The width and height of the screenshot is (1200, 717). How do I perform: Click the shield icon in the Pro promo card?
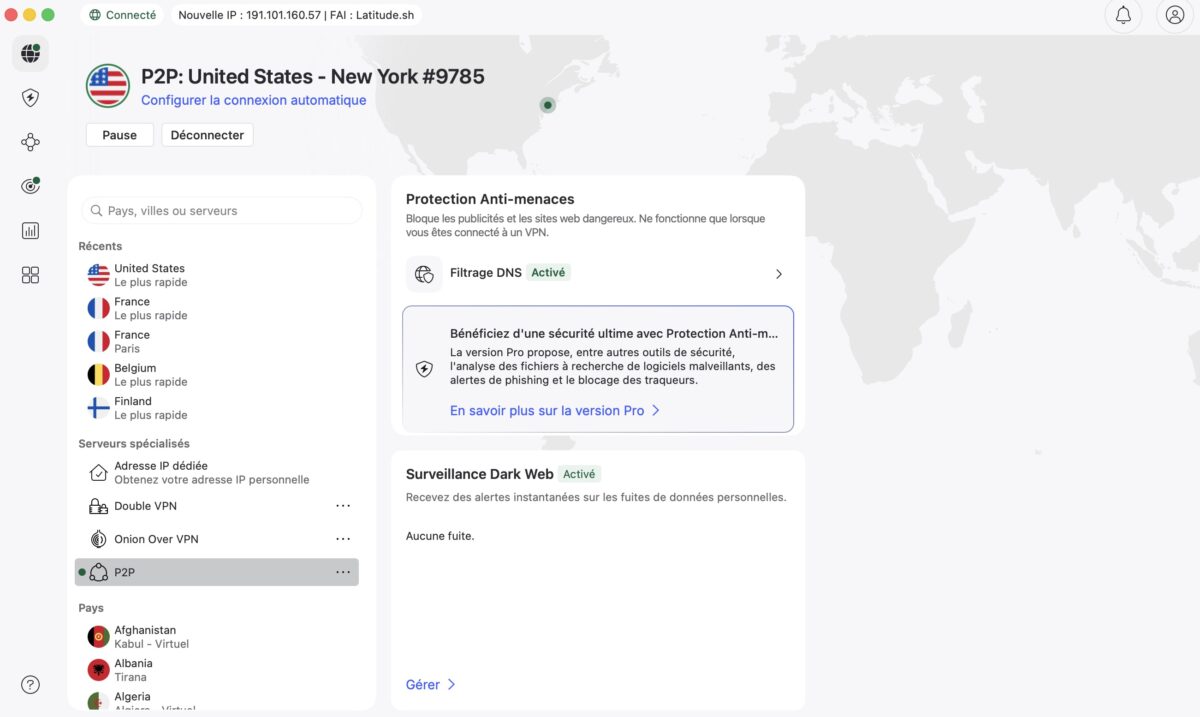pyautogui.click(x=424, y=369)
